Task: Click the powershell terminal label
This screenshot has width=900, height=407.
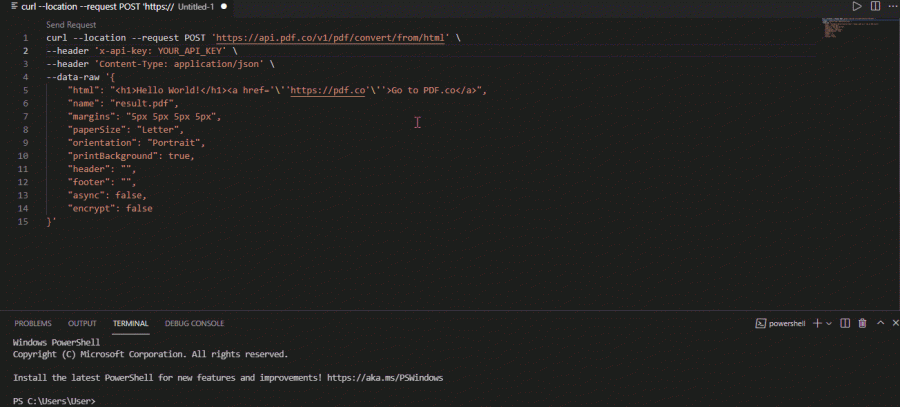Action: coord(787,324)
